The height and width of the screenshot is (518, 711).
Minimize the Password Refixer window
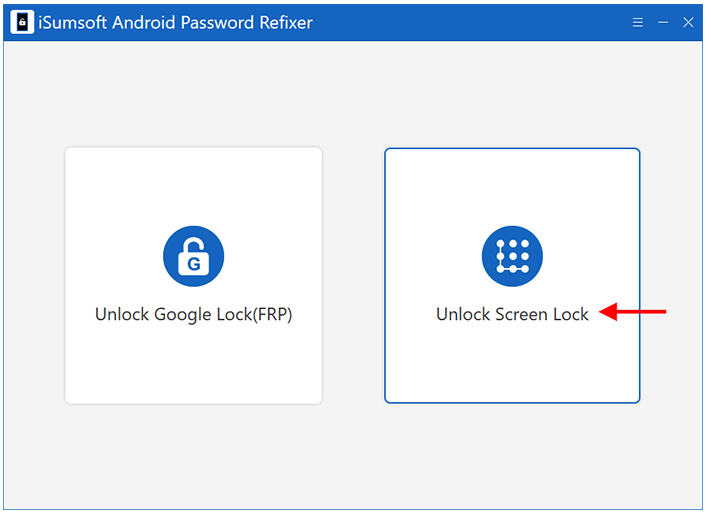pyautogui.click(x=663, y=22)
